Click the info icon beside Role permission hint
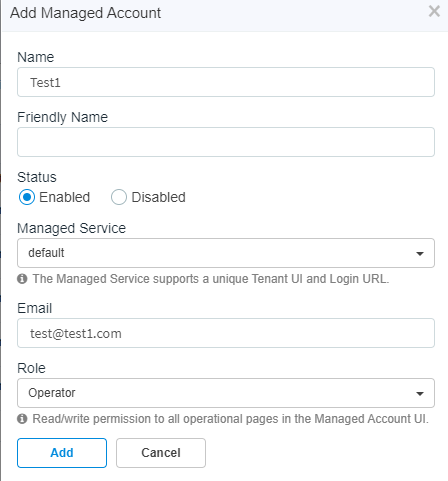Image resolution: width=448 pixels, height=481 pixels. [22, 419]
